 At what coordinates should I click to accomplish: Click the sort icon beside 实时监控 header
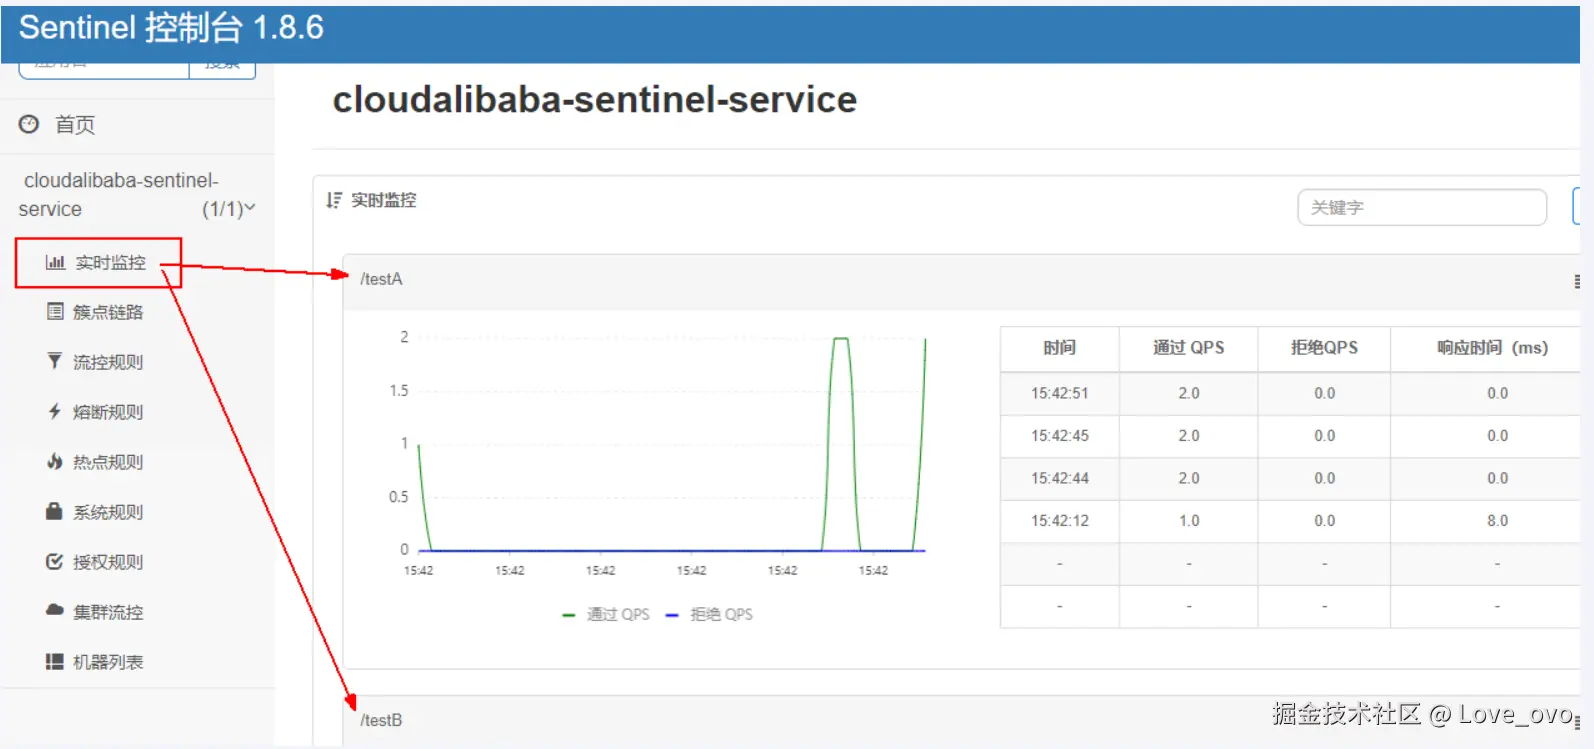334,200
